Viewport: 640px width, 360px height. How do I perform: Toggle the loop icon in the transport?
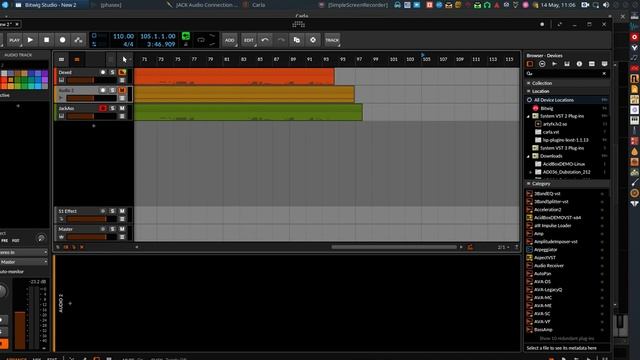point(201,40)
